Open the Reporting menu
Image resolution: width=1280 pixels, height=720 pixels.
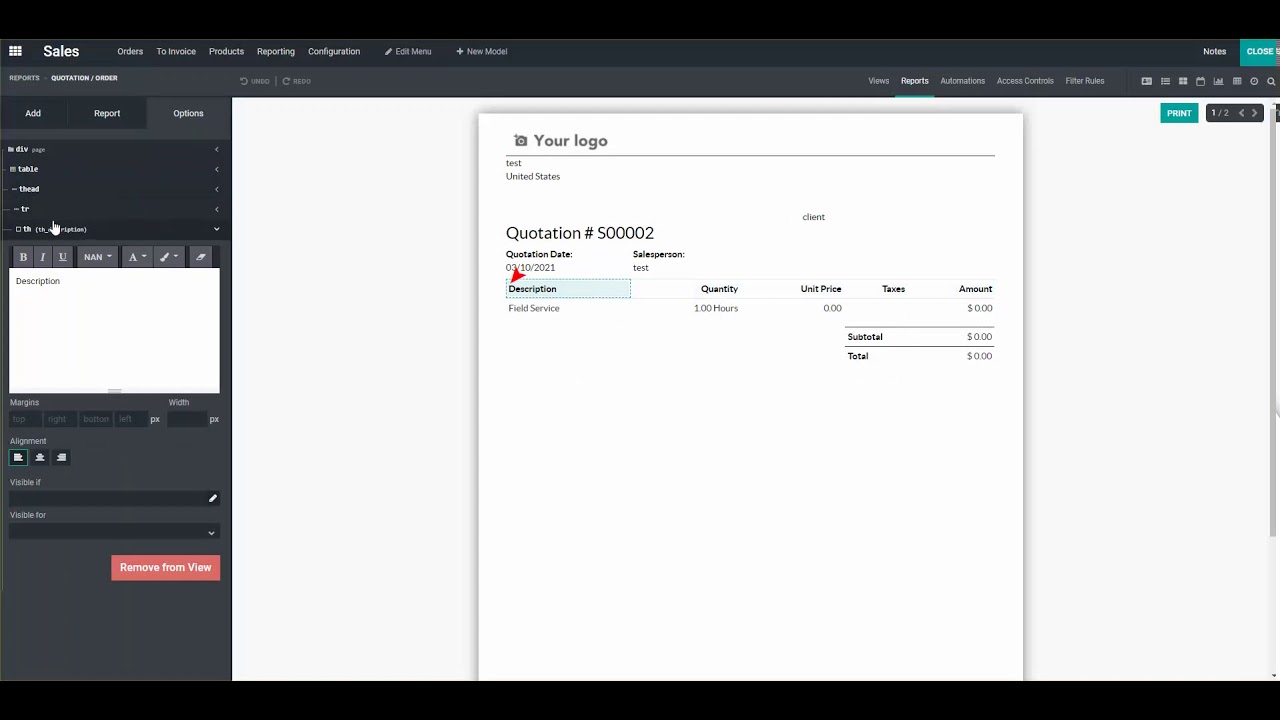pos(276,51)
